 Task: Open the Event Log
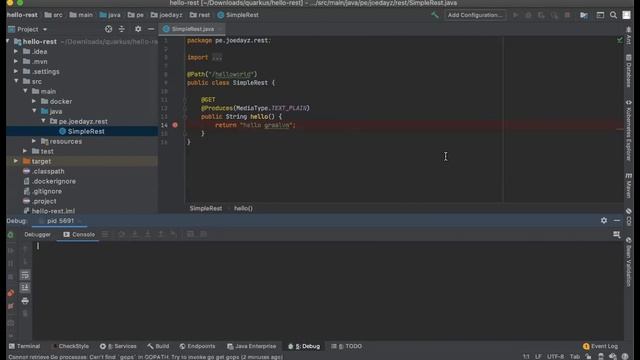[600, 346]
